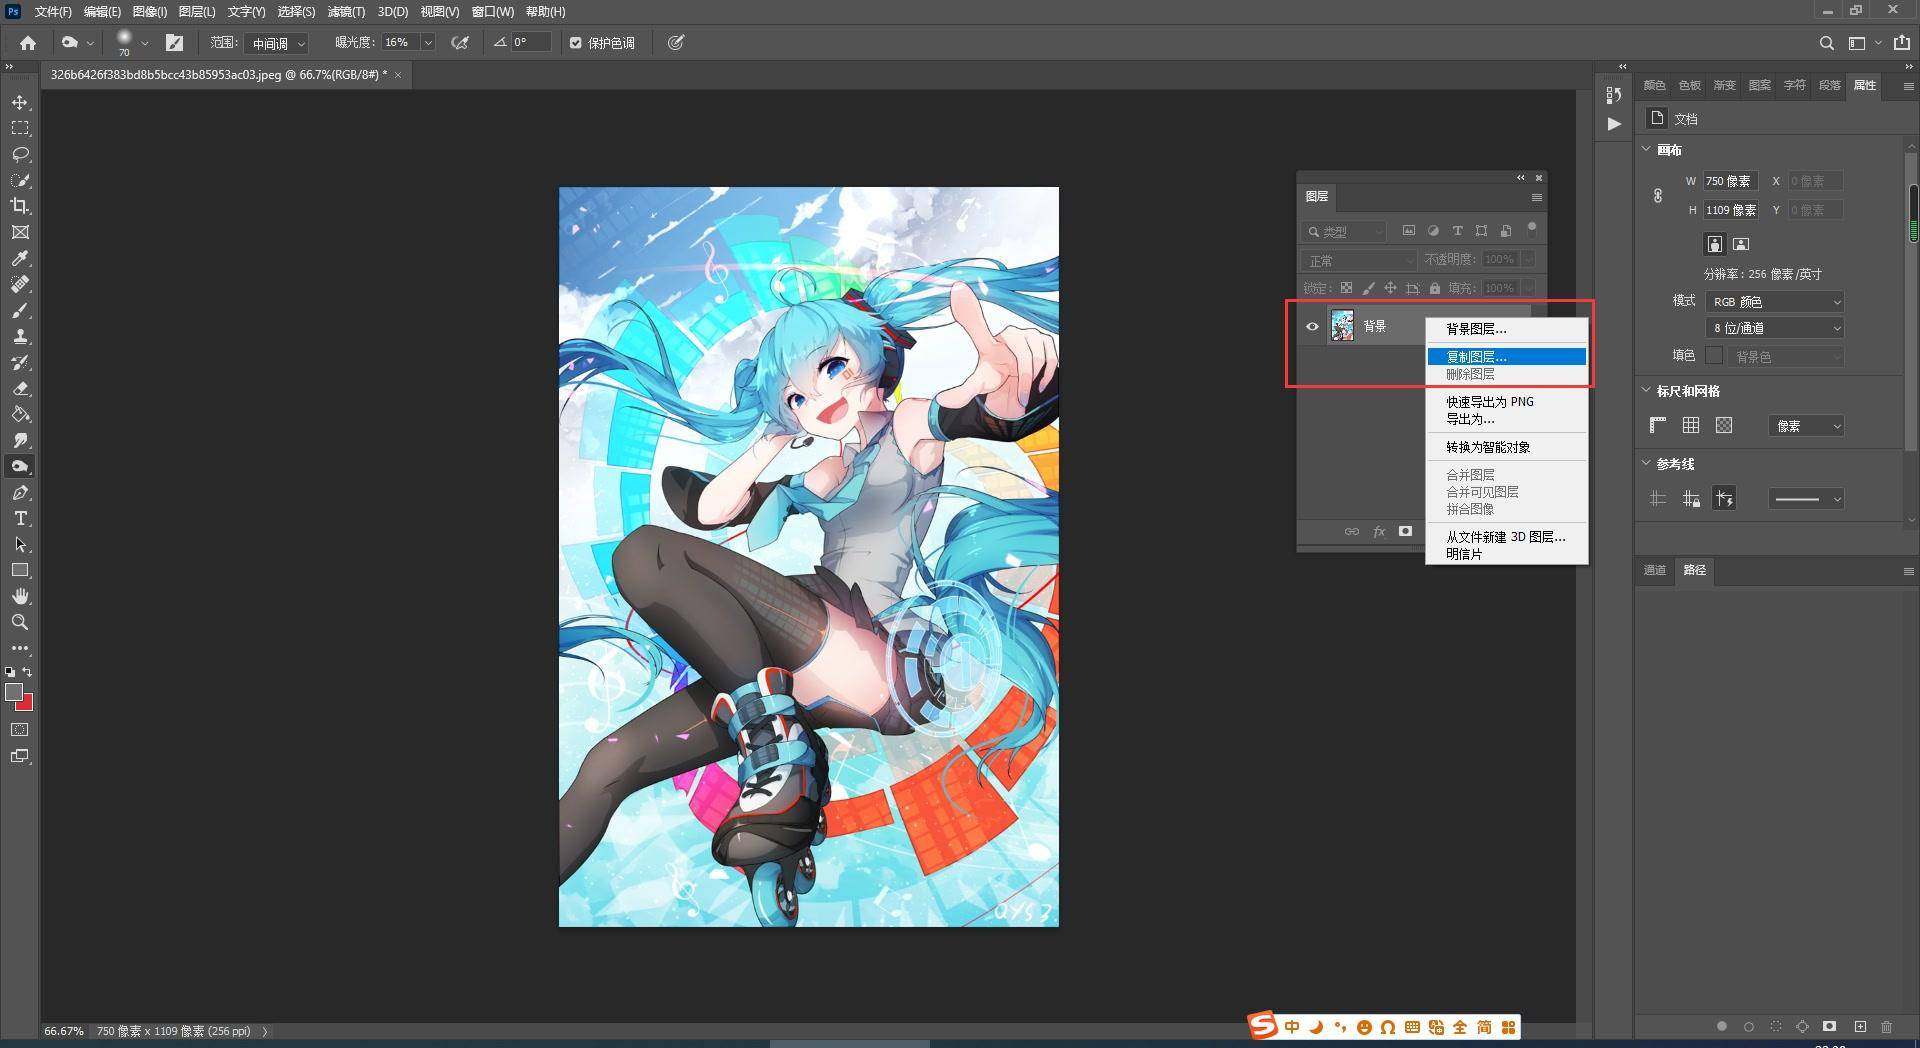Screen dimensions: 1920x1048
Task: Select the Paint Bucket tool
Action: pos(20,415)
